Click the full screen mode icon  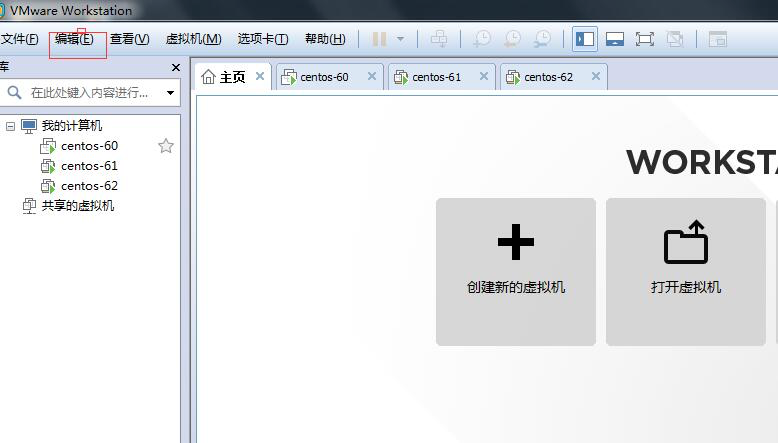point(645,39)
